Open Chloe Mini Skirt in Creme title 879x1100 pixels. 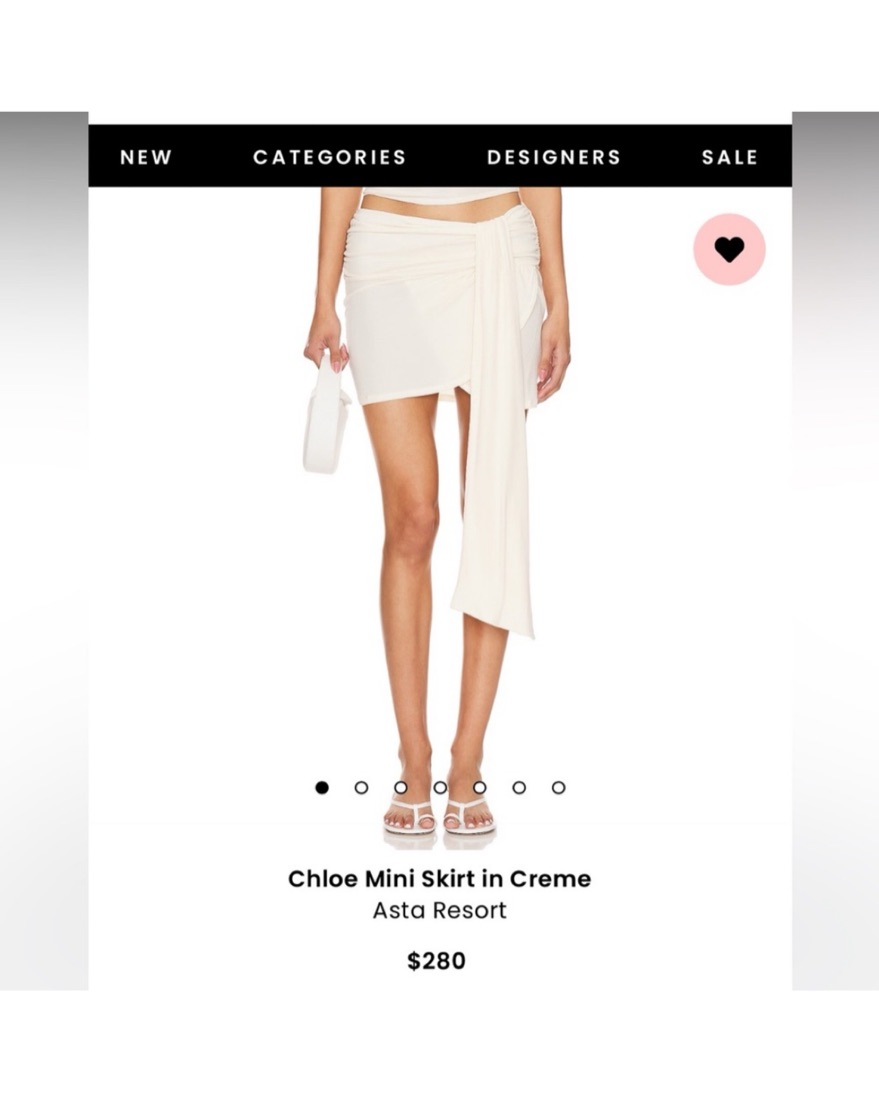coord(439,878)
